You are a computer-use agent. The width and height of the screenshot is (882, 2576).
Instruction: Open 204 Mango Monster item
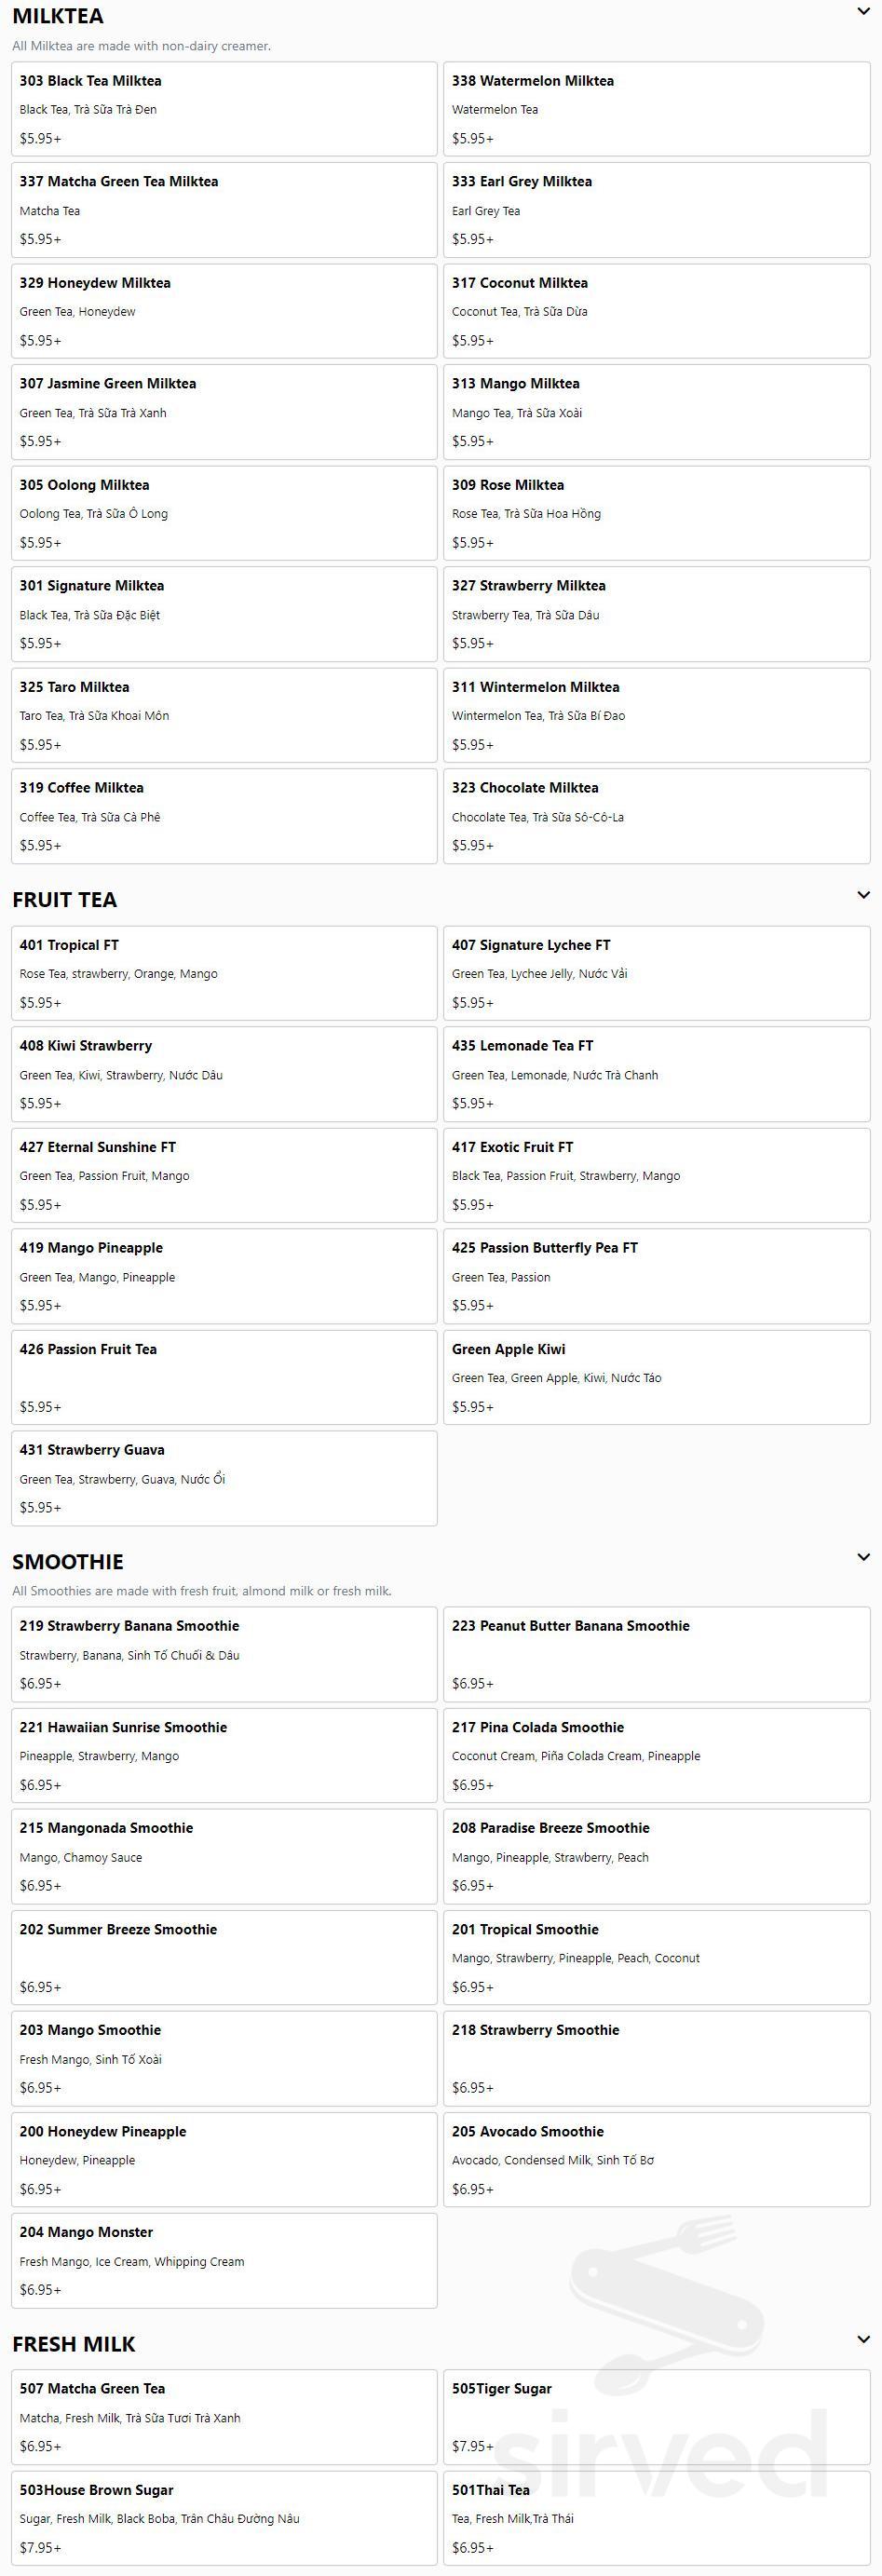click(224, 2260)
